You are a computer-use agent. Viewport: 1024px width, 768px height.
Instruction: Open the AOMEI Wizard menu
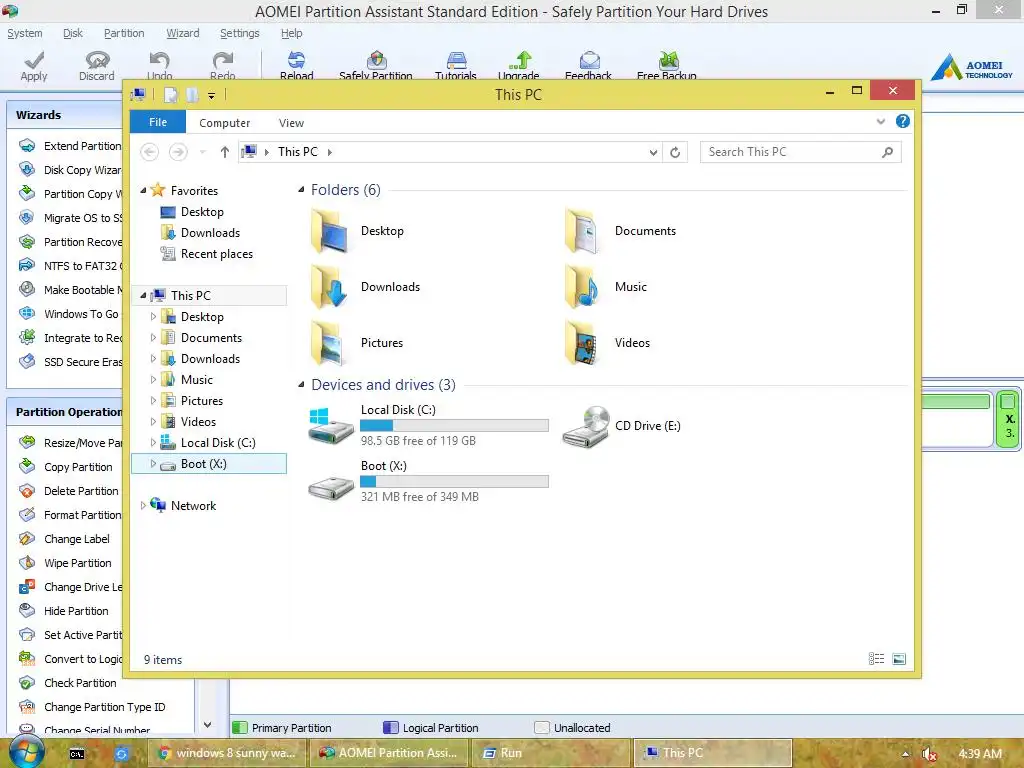point(183,33)
